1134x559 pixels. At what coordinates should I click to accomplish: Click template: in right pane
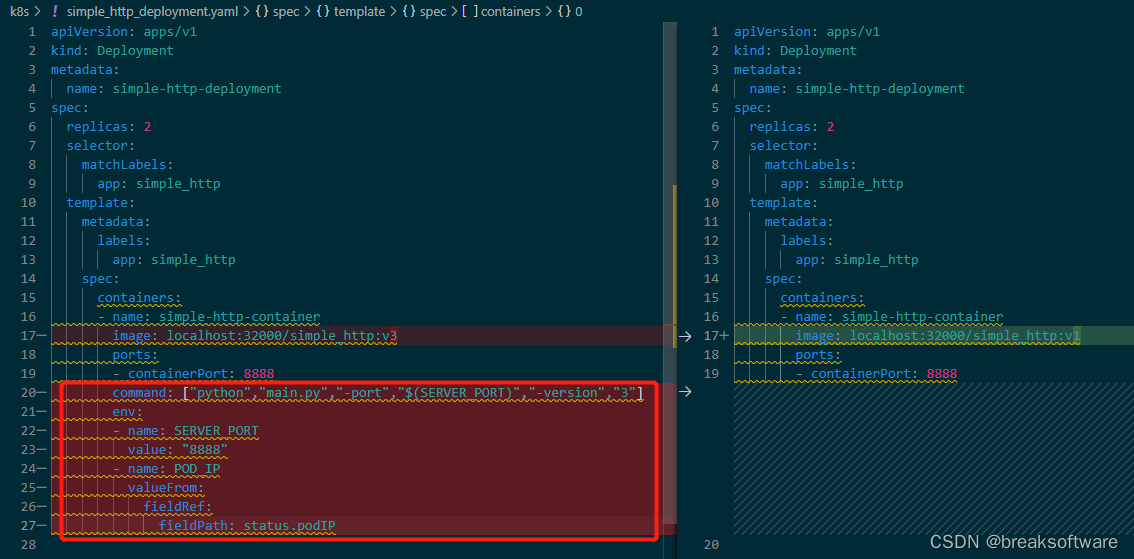[783, 202]
